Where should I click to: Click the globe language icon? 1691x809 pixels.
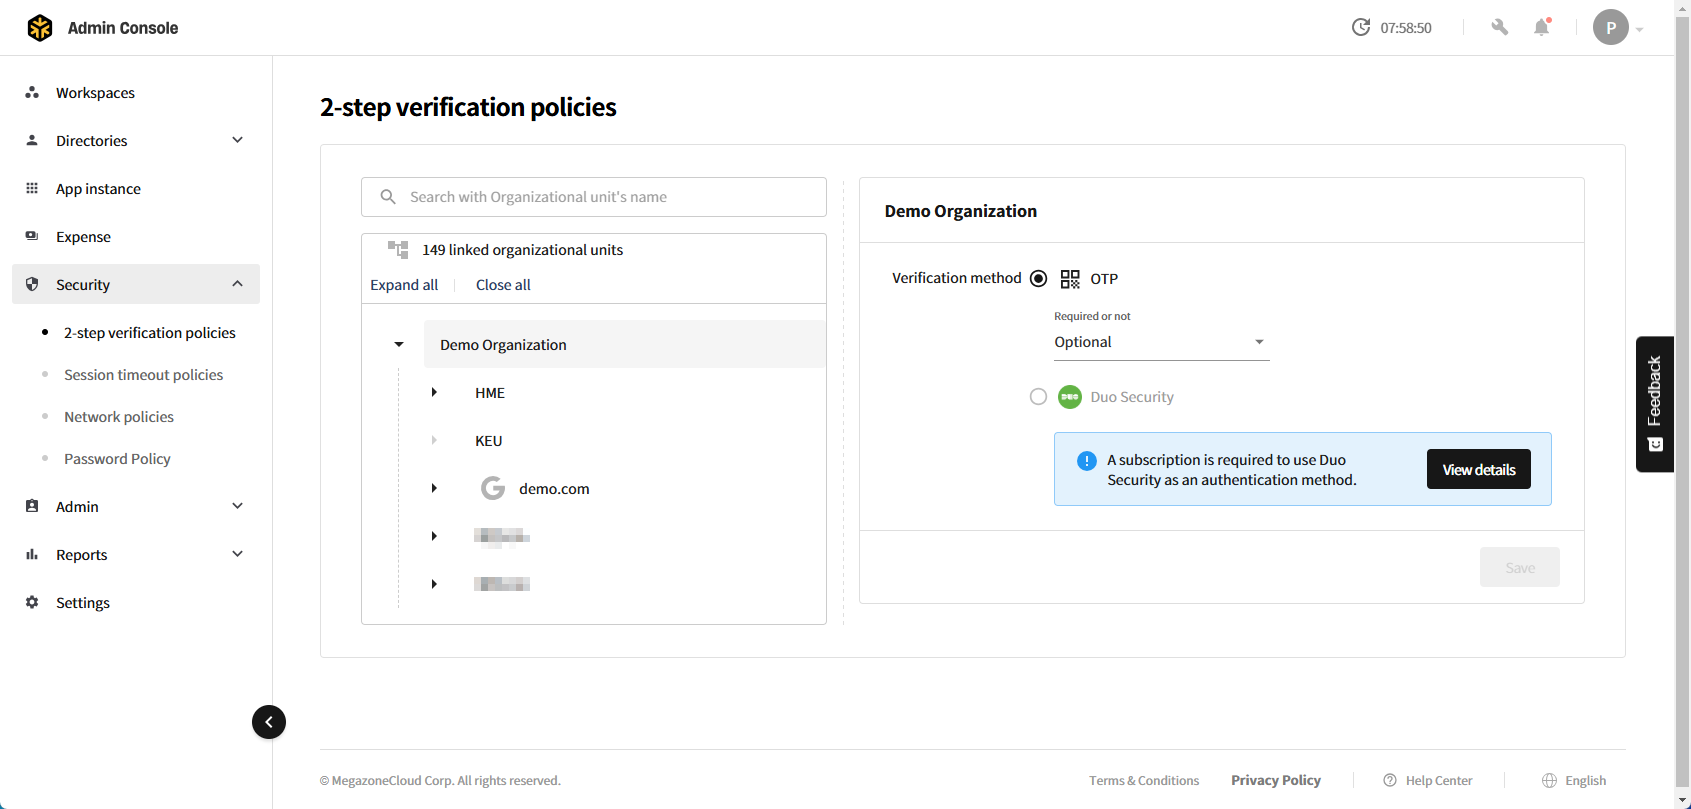coord(1550,780)
